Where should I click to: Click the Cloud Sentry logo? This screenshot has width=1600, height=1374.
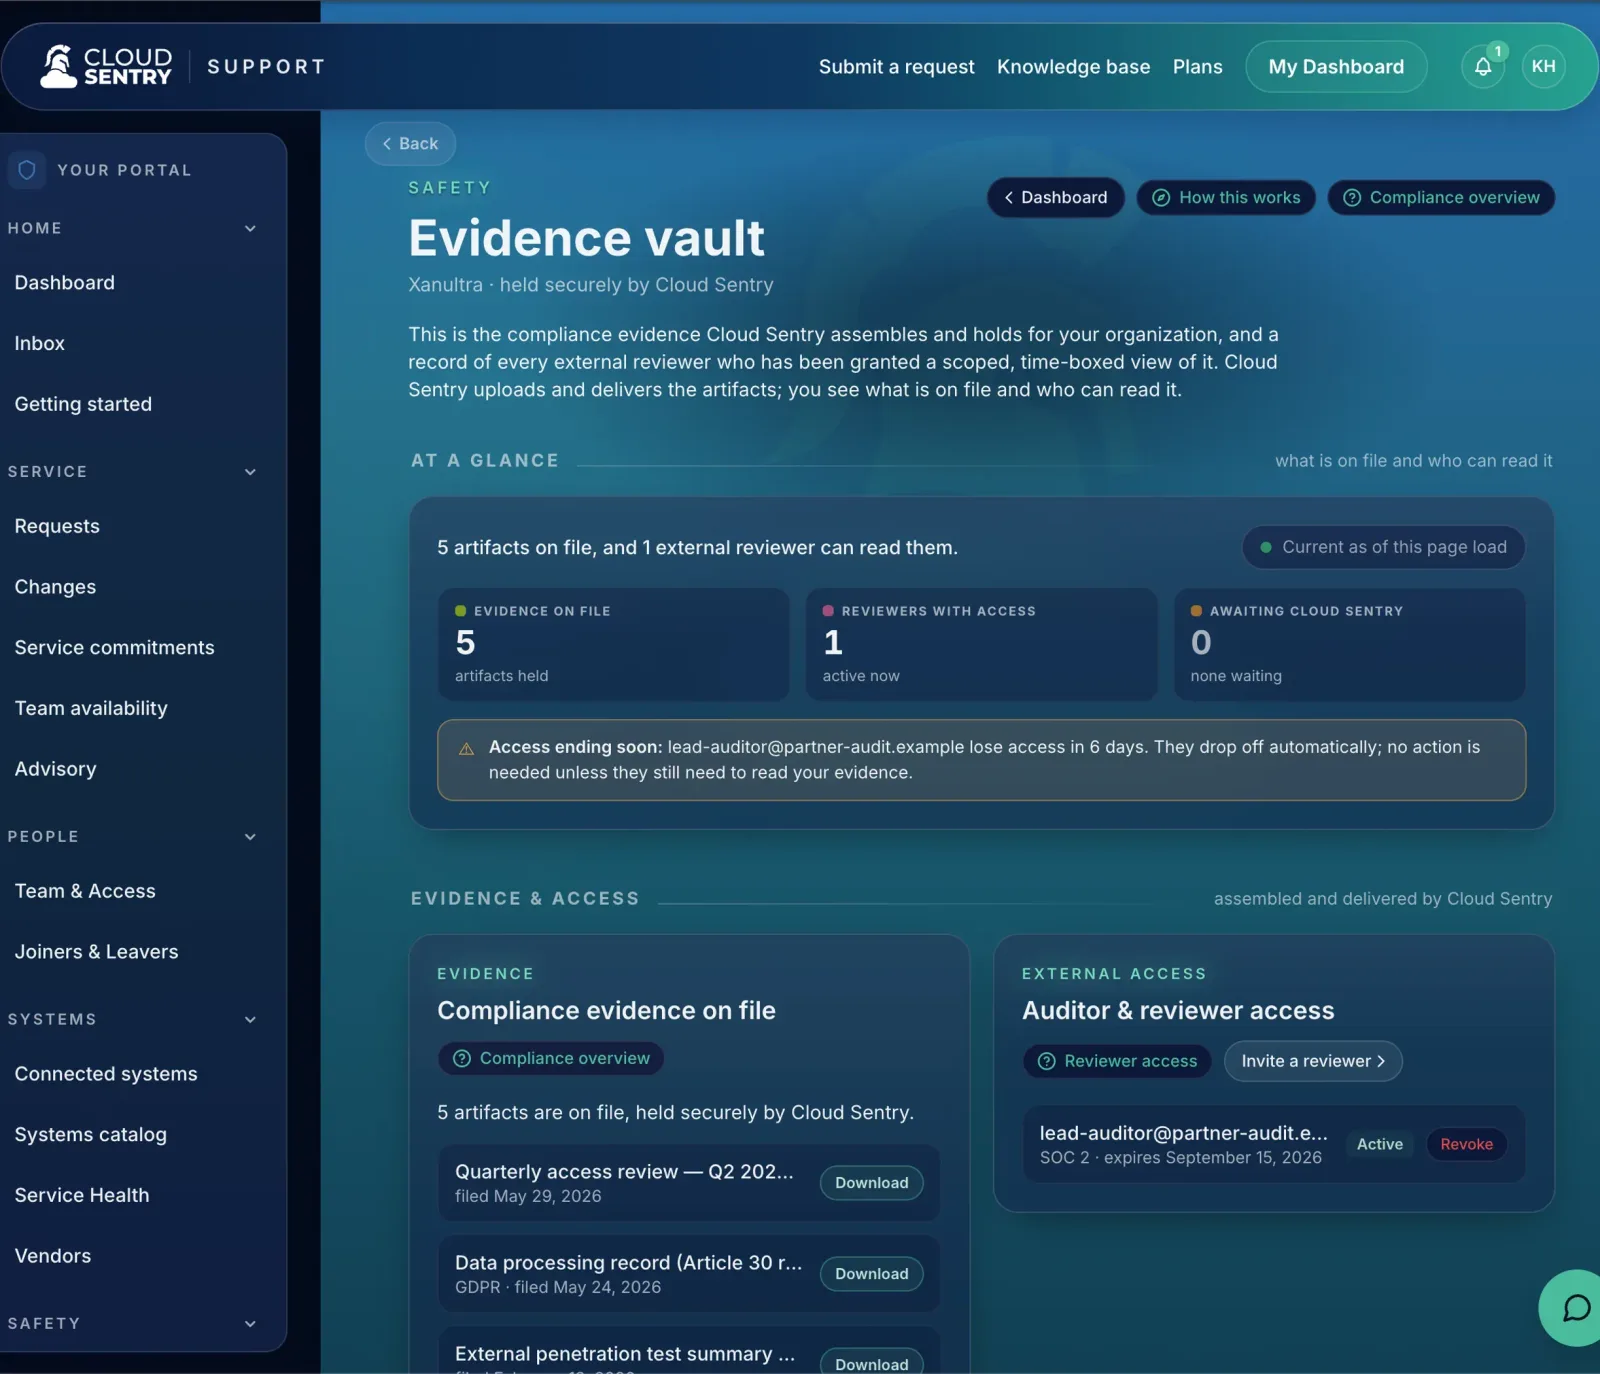coord(105,67)
